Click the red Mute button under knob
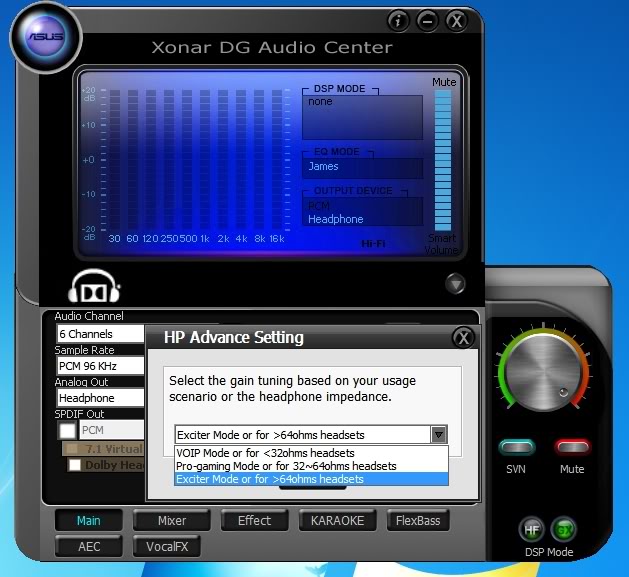629x577 pixels. click(572, 447)
